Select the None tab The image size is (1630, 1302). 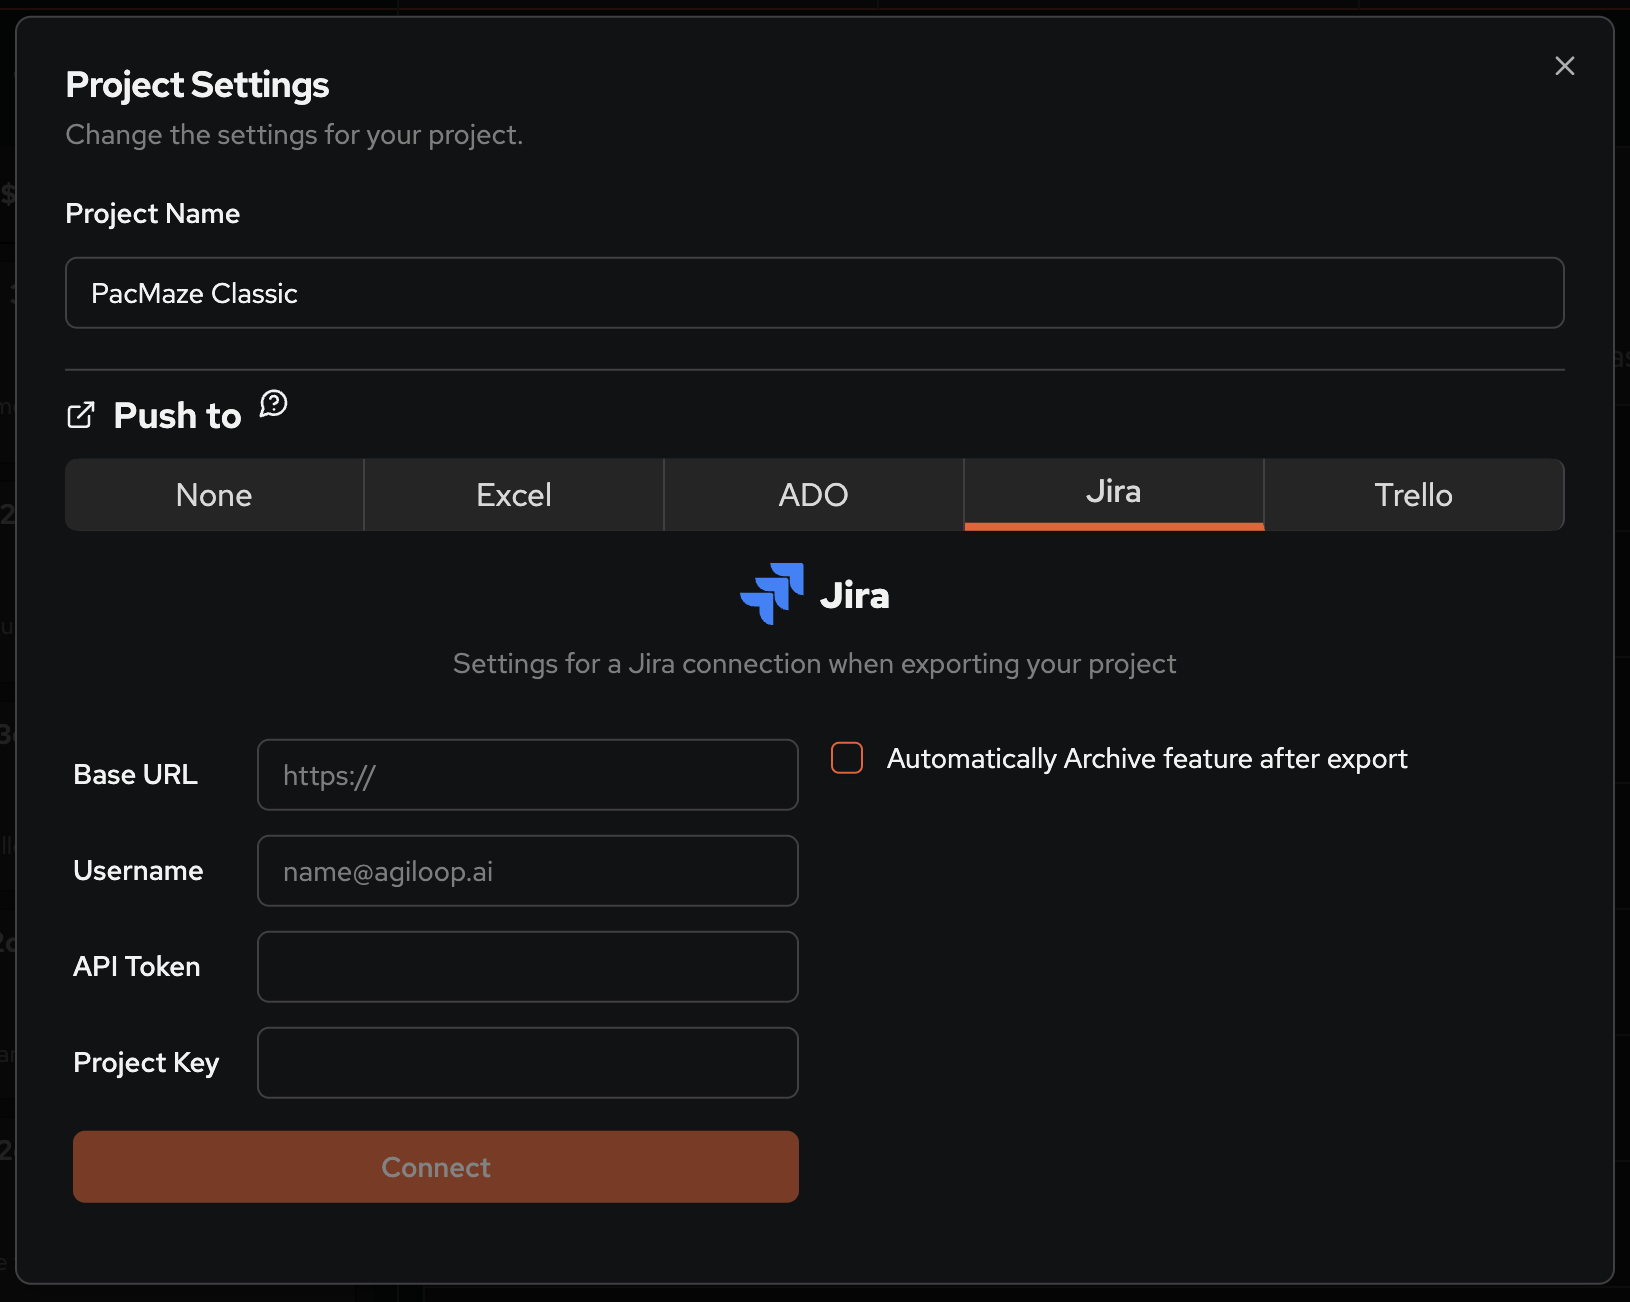click(214, 495)
